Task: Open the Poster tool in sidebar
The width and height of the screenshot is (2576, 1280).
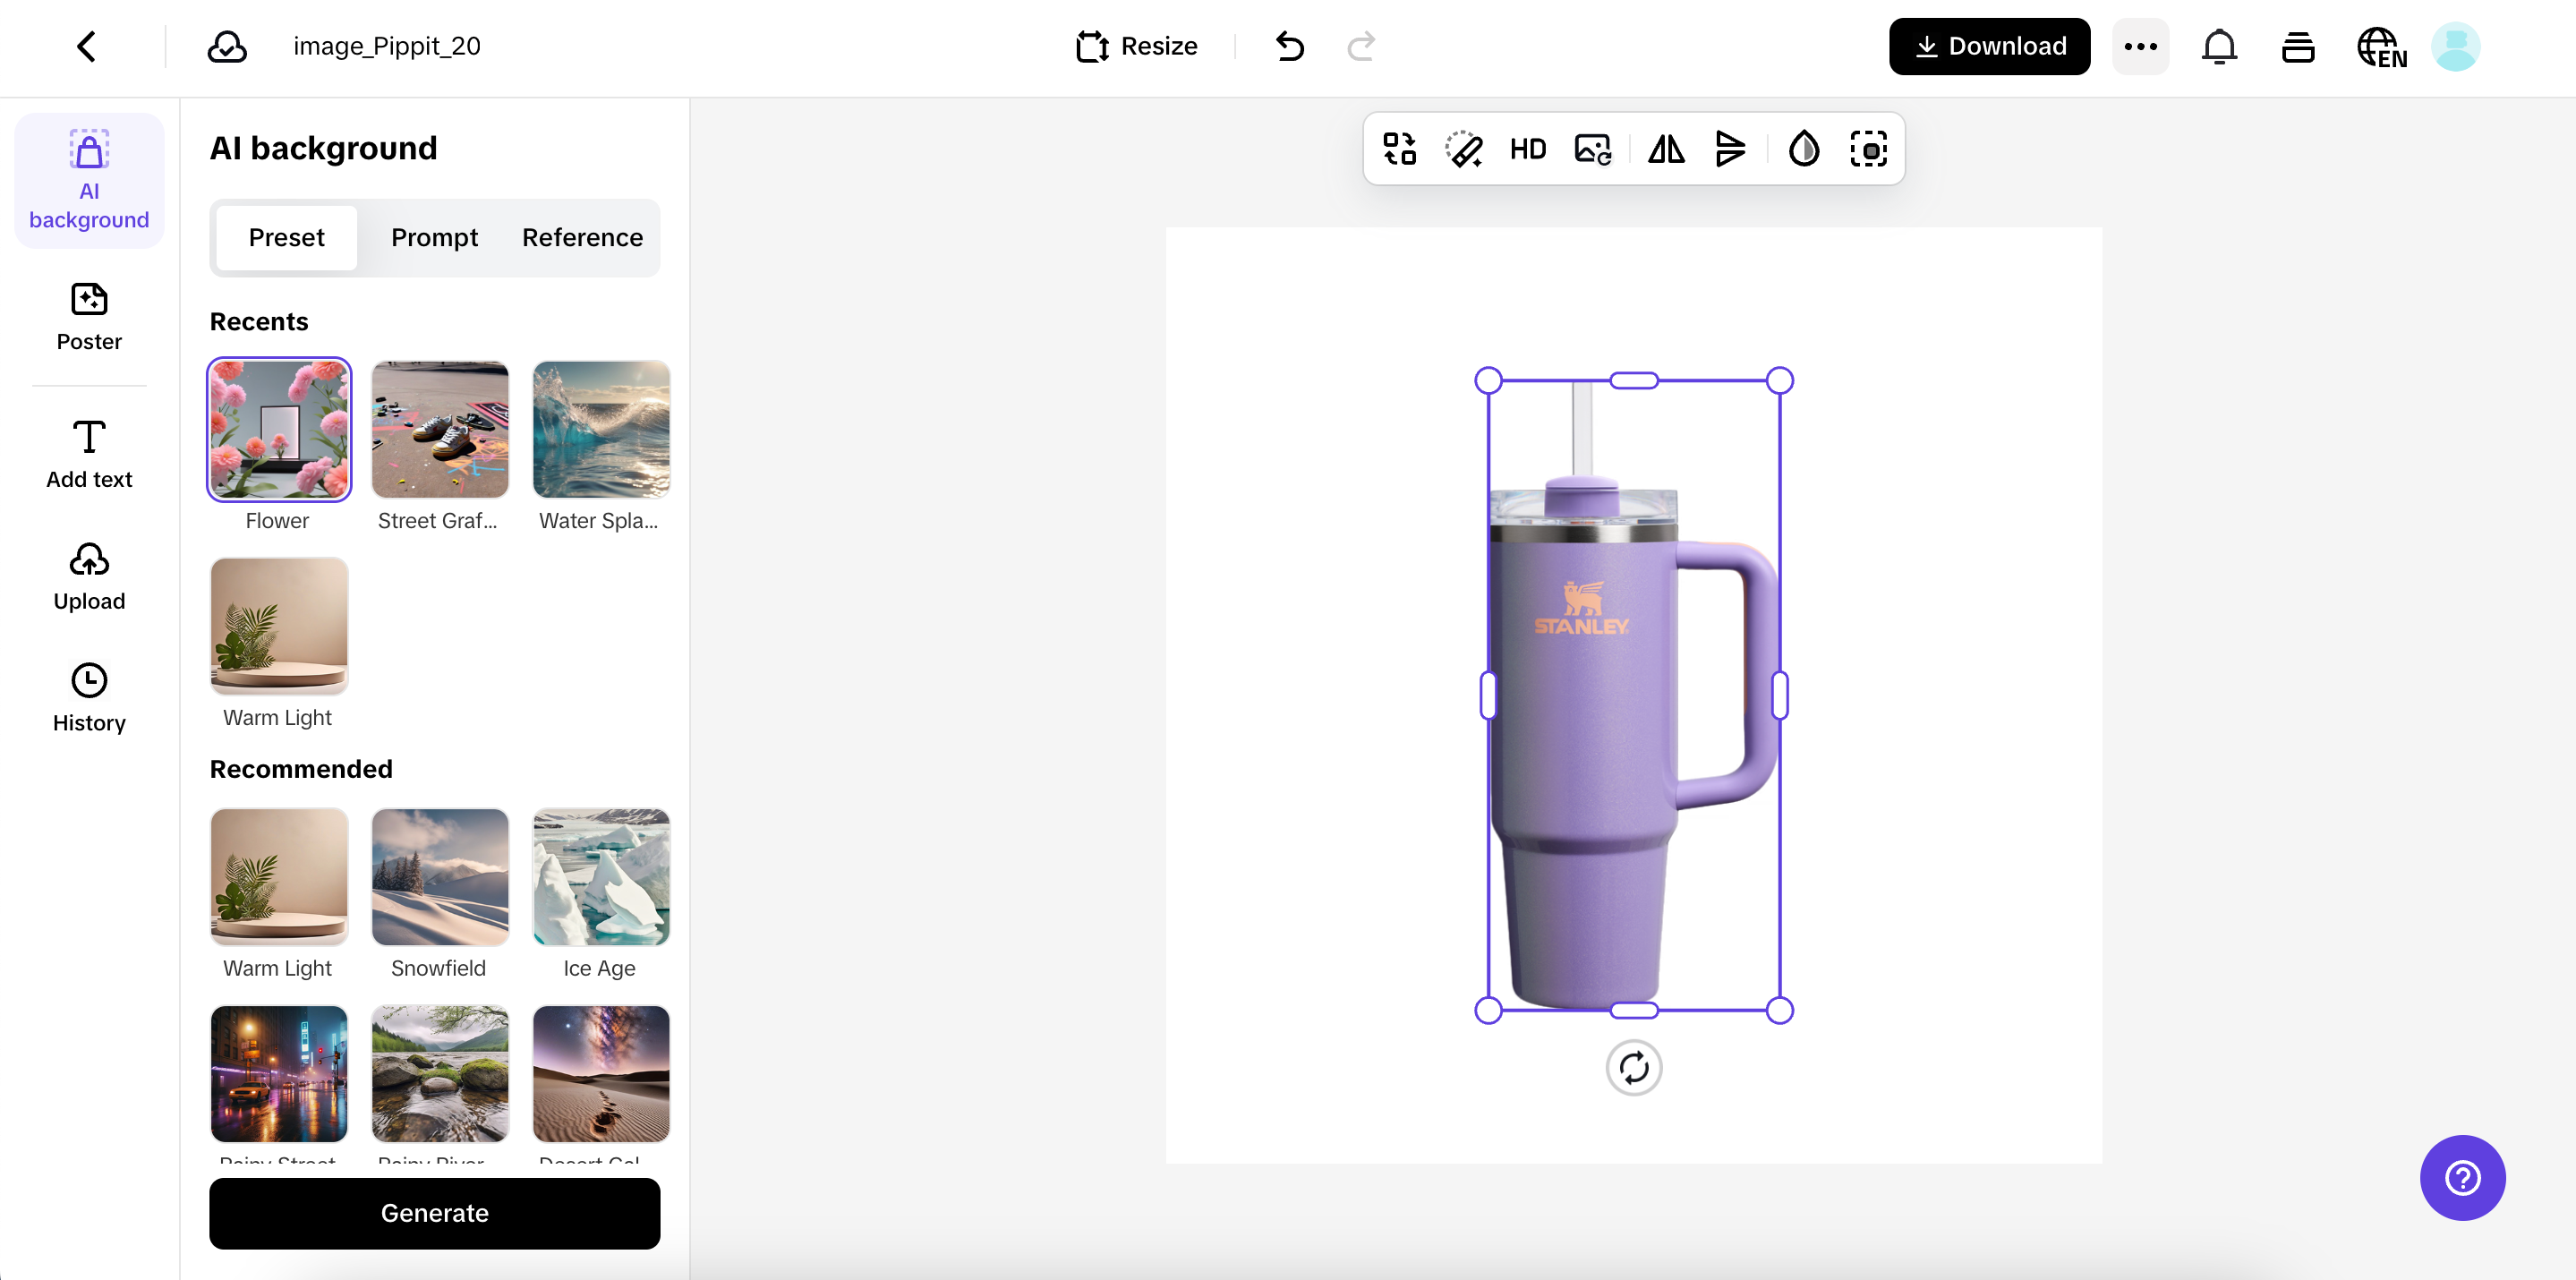Action: point(89,317)
